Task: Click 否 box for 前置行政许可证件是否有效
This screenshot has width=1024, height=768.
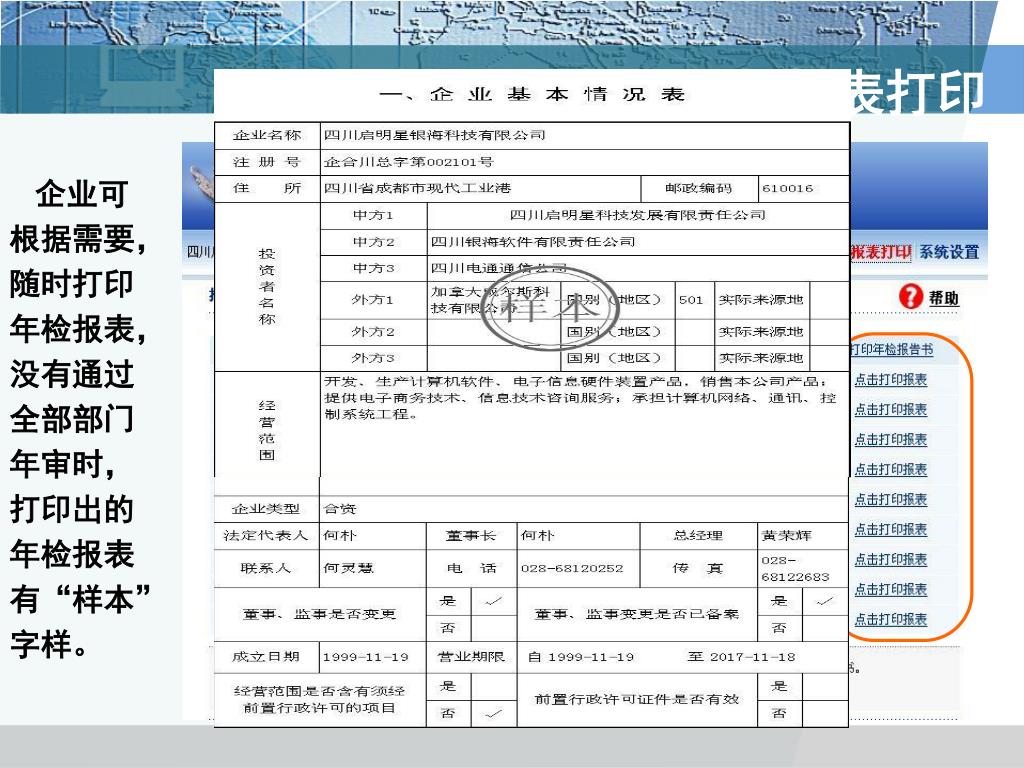Action: pyautogui.click(x=825, y=713)
